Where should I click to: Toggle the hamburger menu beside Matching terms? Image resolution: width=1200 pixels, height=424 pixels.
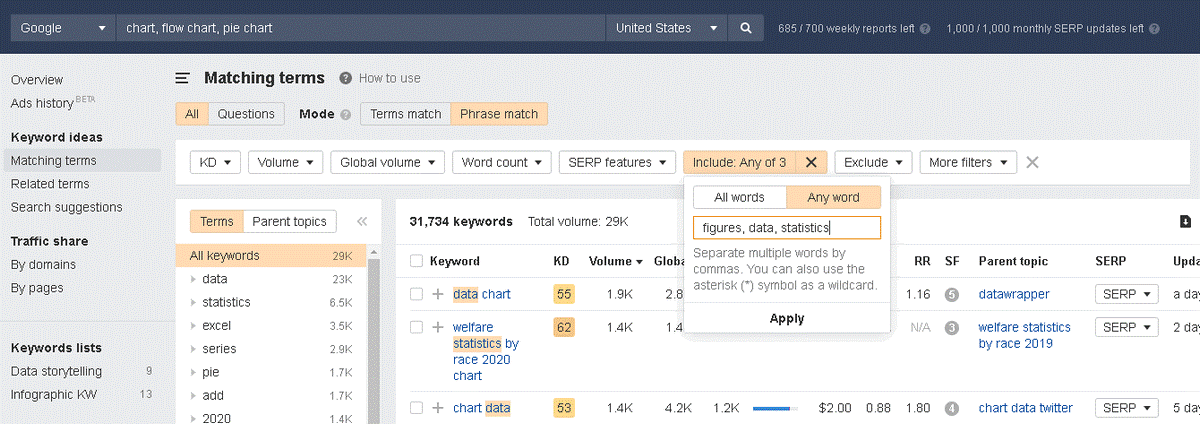(183, 78)
